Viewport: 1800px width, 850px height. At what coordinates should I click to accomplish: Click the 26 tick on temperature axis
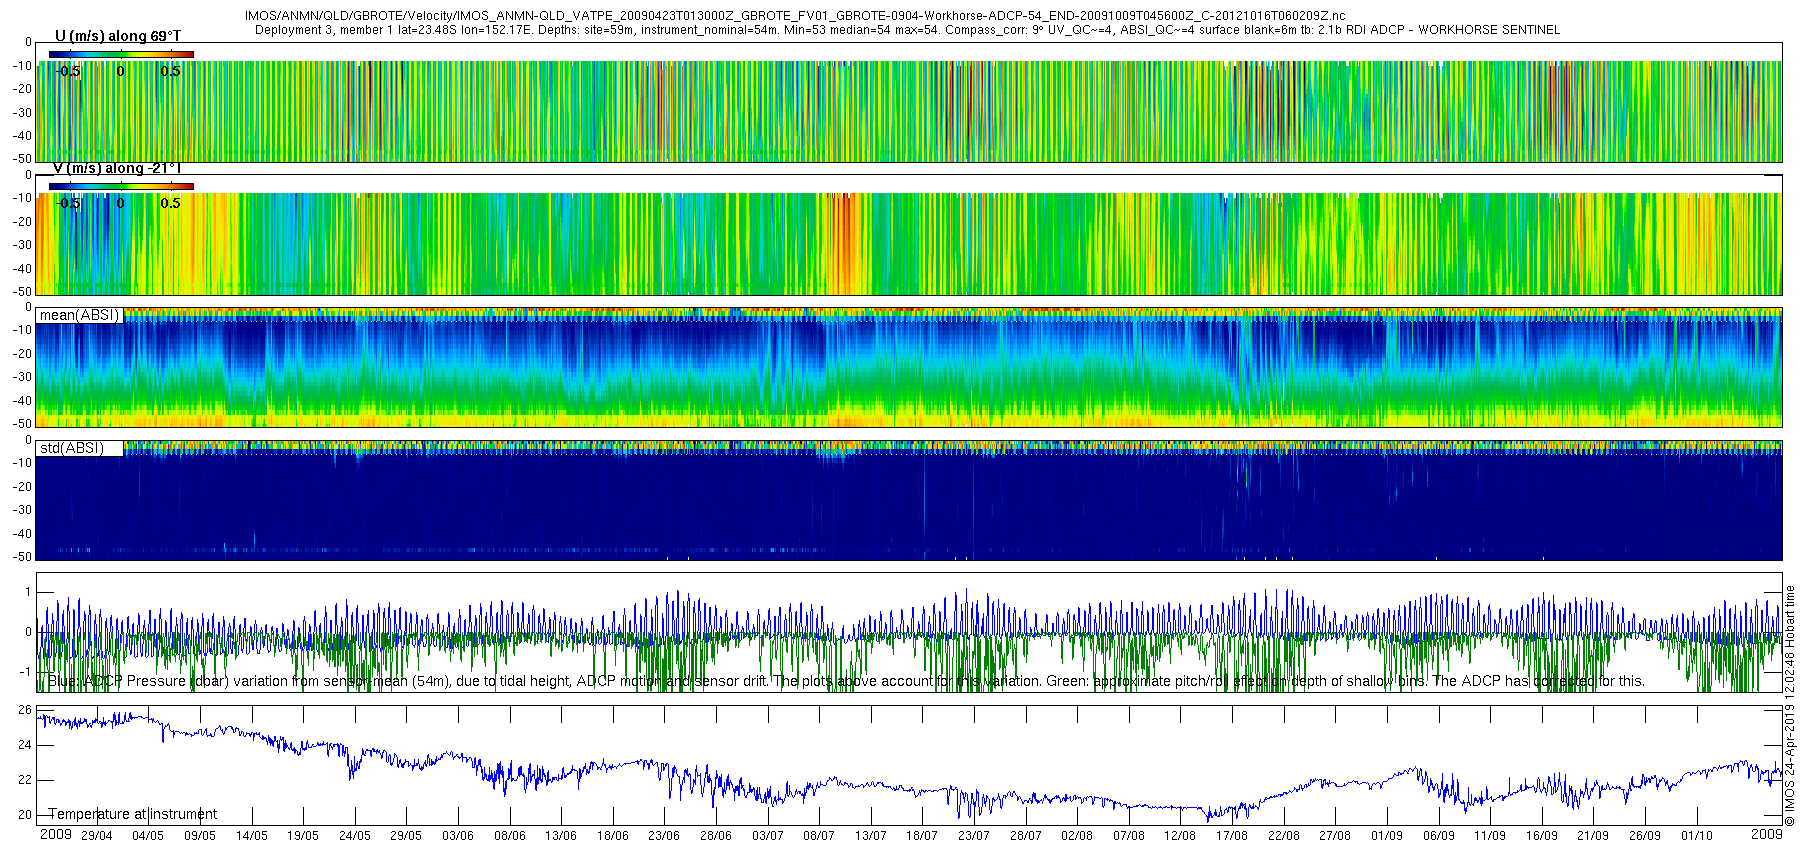[x=25, y=710]
